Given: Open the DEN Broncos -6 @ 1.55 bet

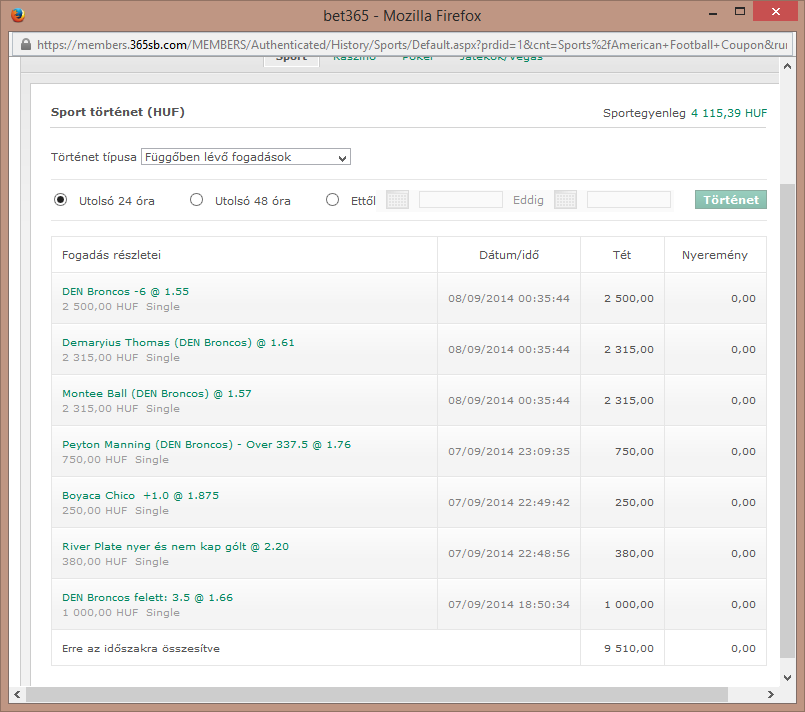Looking at the screenshot, I should [125, 292].
